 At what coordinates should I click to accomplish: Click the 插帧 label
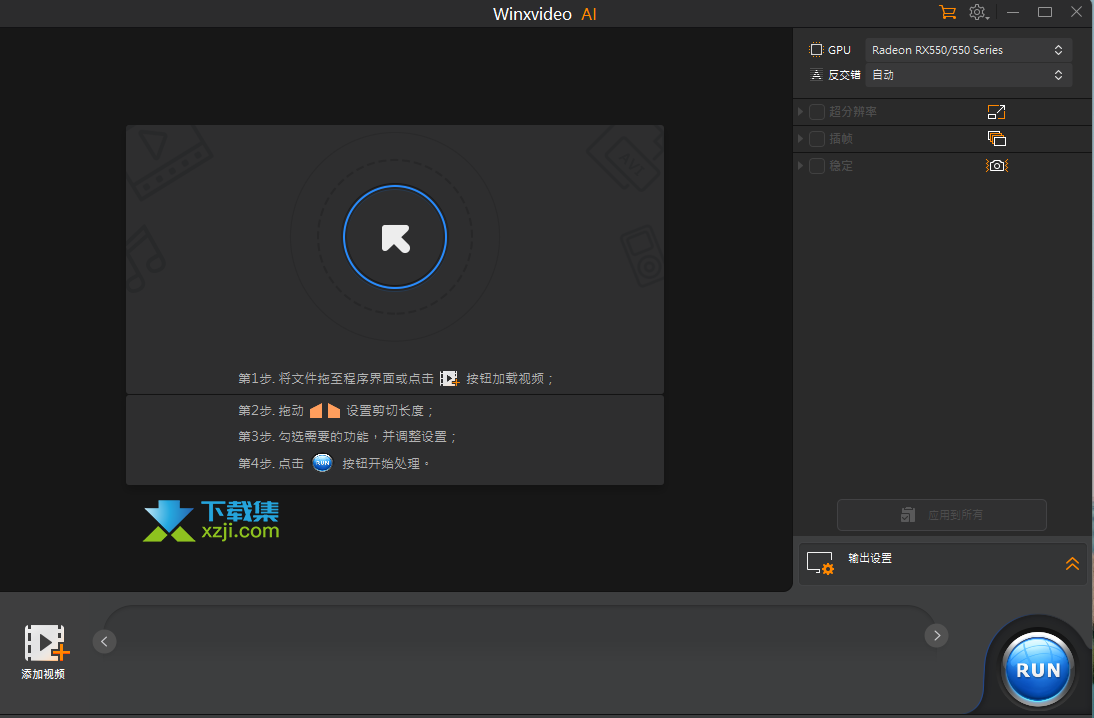(841, 139)
